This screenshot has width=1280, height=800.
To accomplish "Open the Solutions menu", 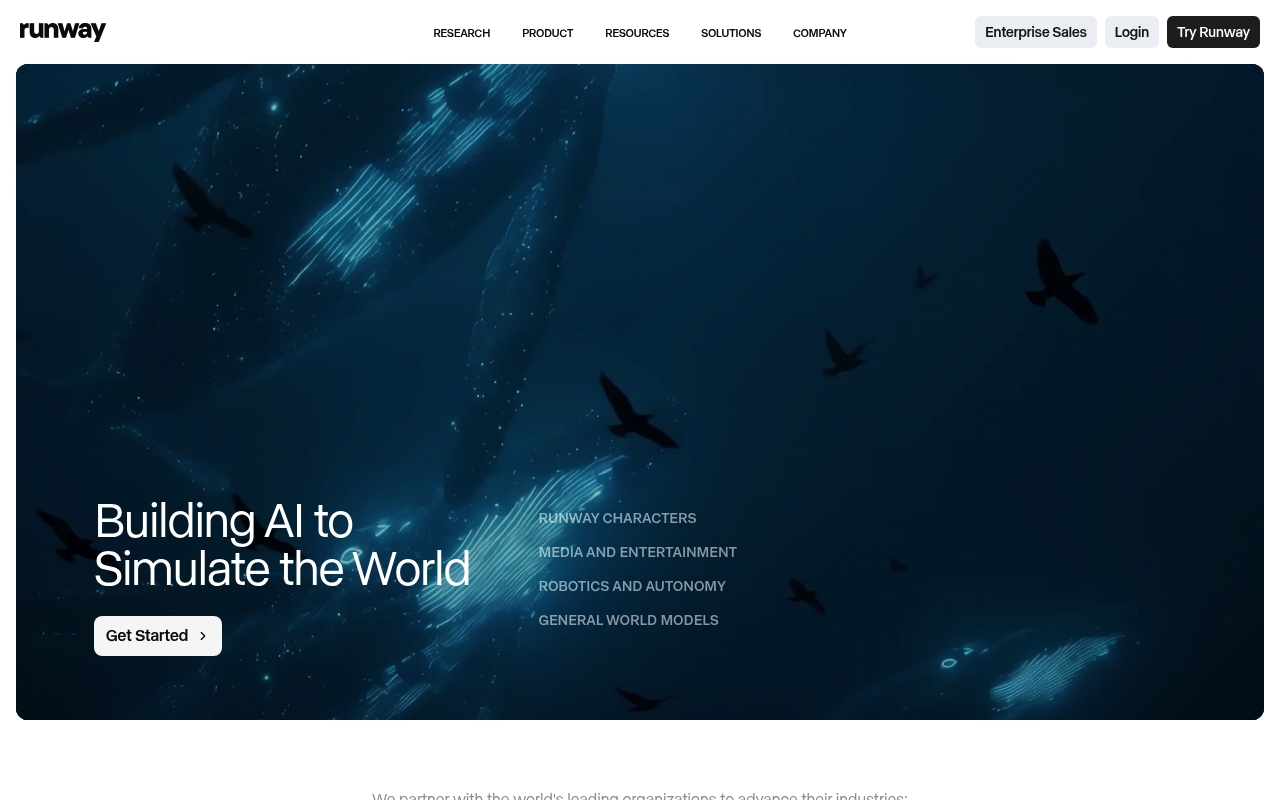I will pyautogui.click(x=731, y=33).
